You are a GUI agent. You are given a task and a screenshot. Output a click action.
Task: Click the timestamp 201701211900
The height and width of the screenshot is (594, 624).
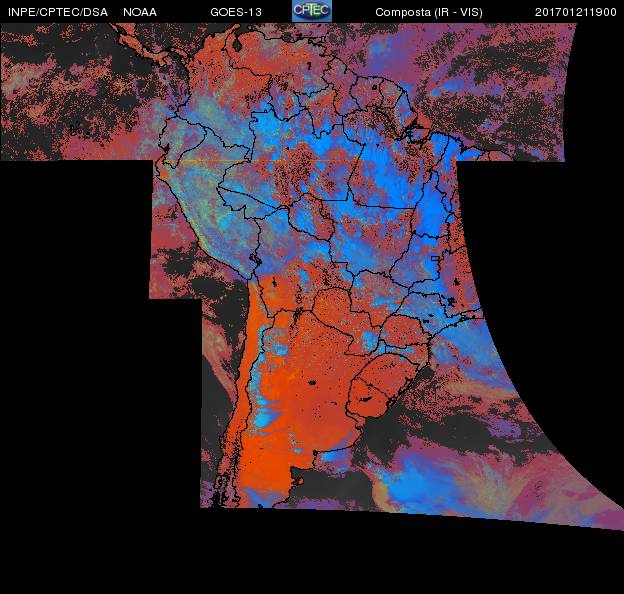click(x=576, y=12)
